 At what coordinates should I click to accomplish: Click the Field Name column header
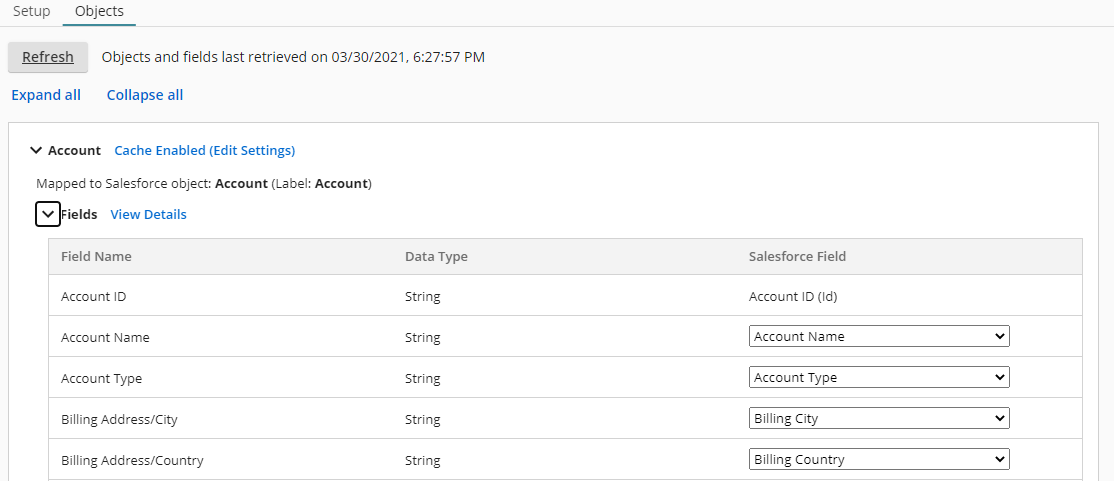pos(96,257)
